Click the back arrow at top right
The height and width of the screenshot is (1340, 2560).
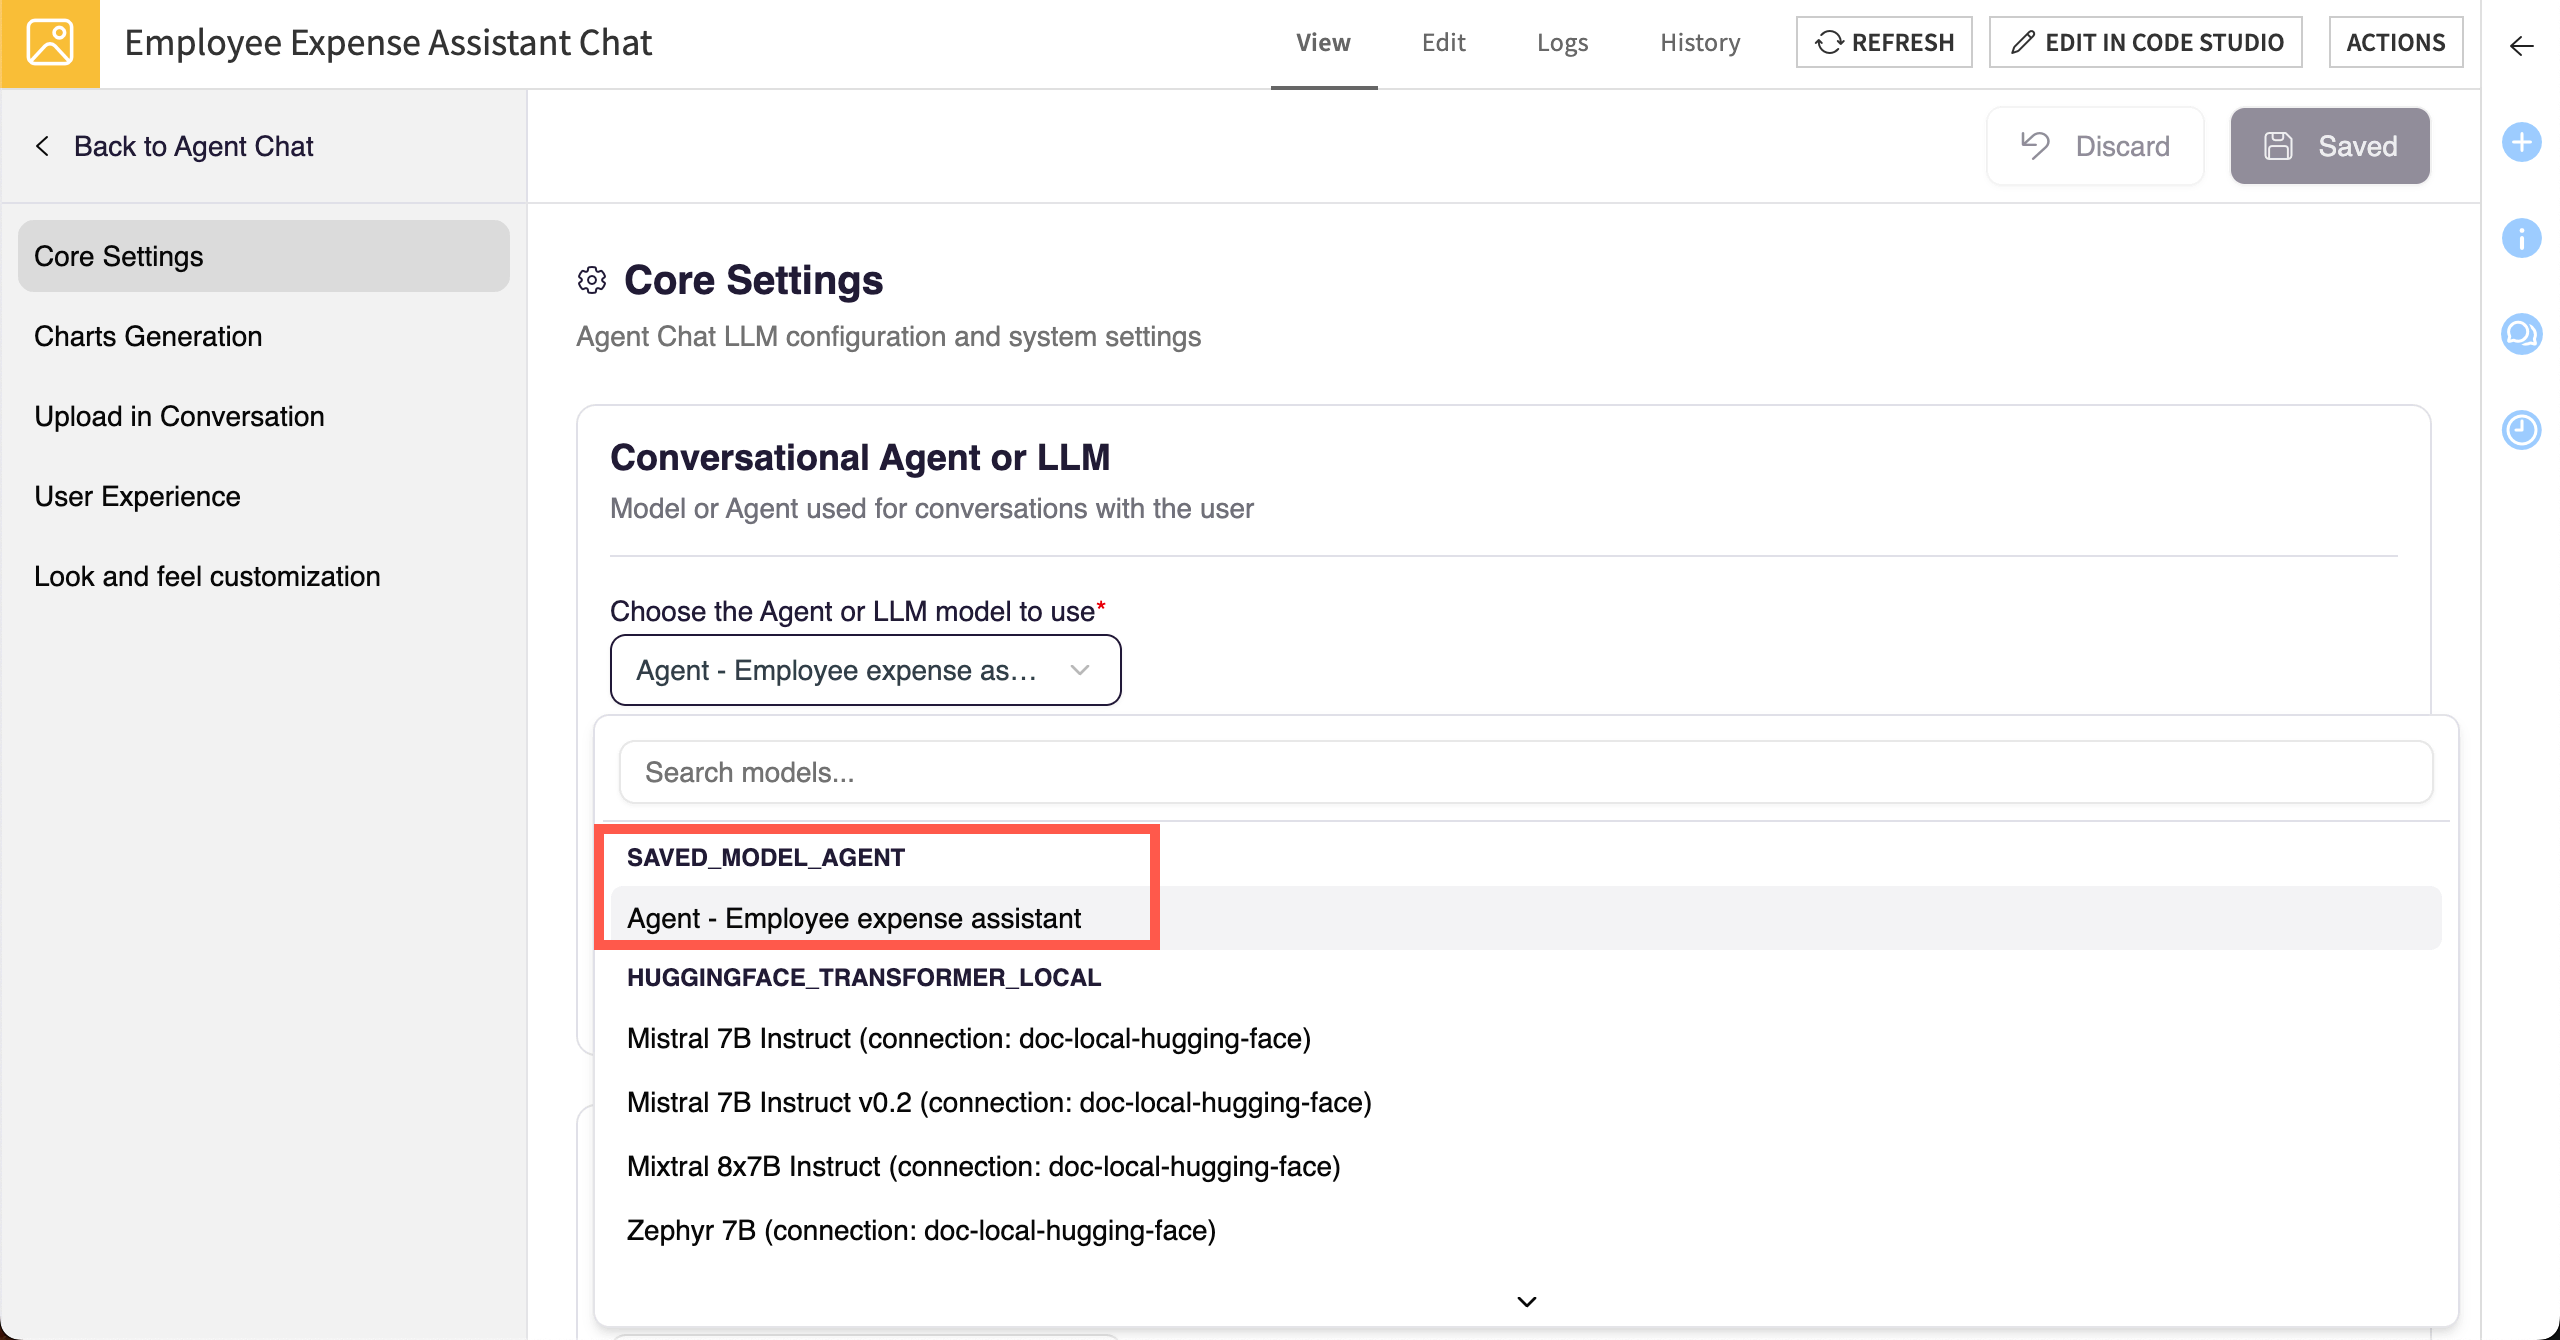tap(2521, 45)
